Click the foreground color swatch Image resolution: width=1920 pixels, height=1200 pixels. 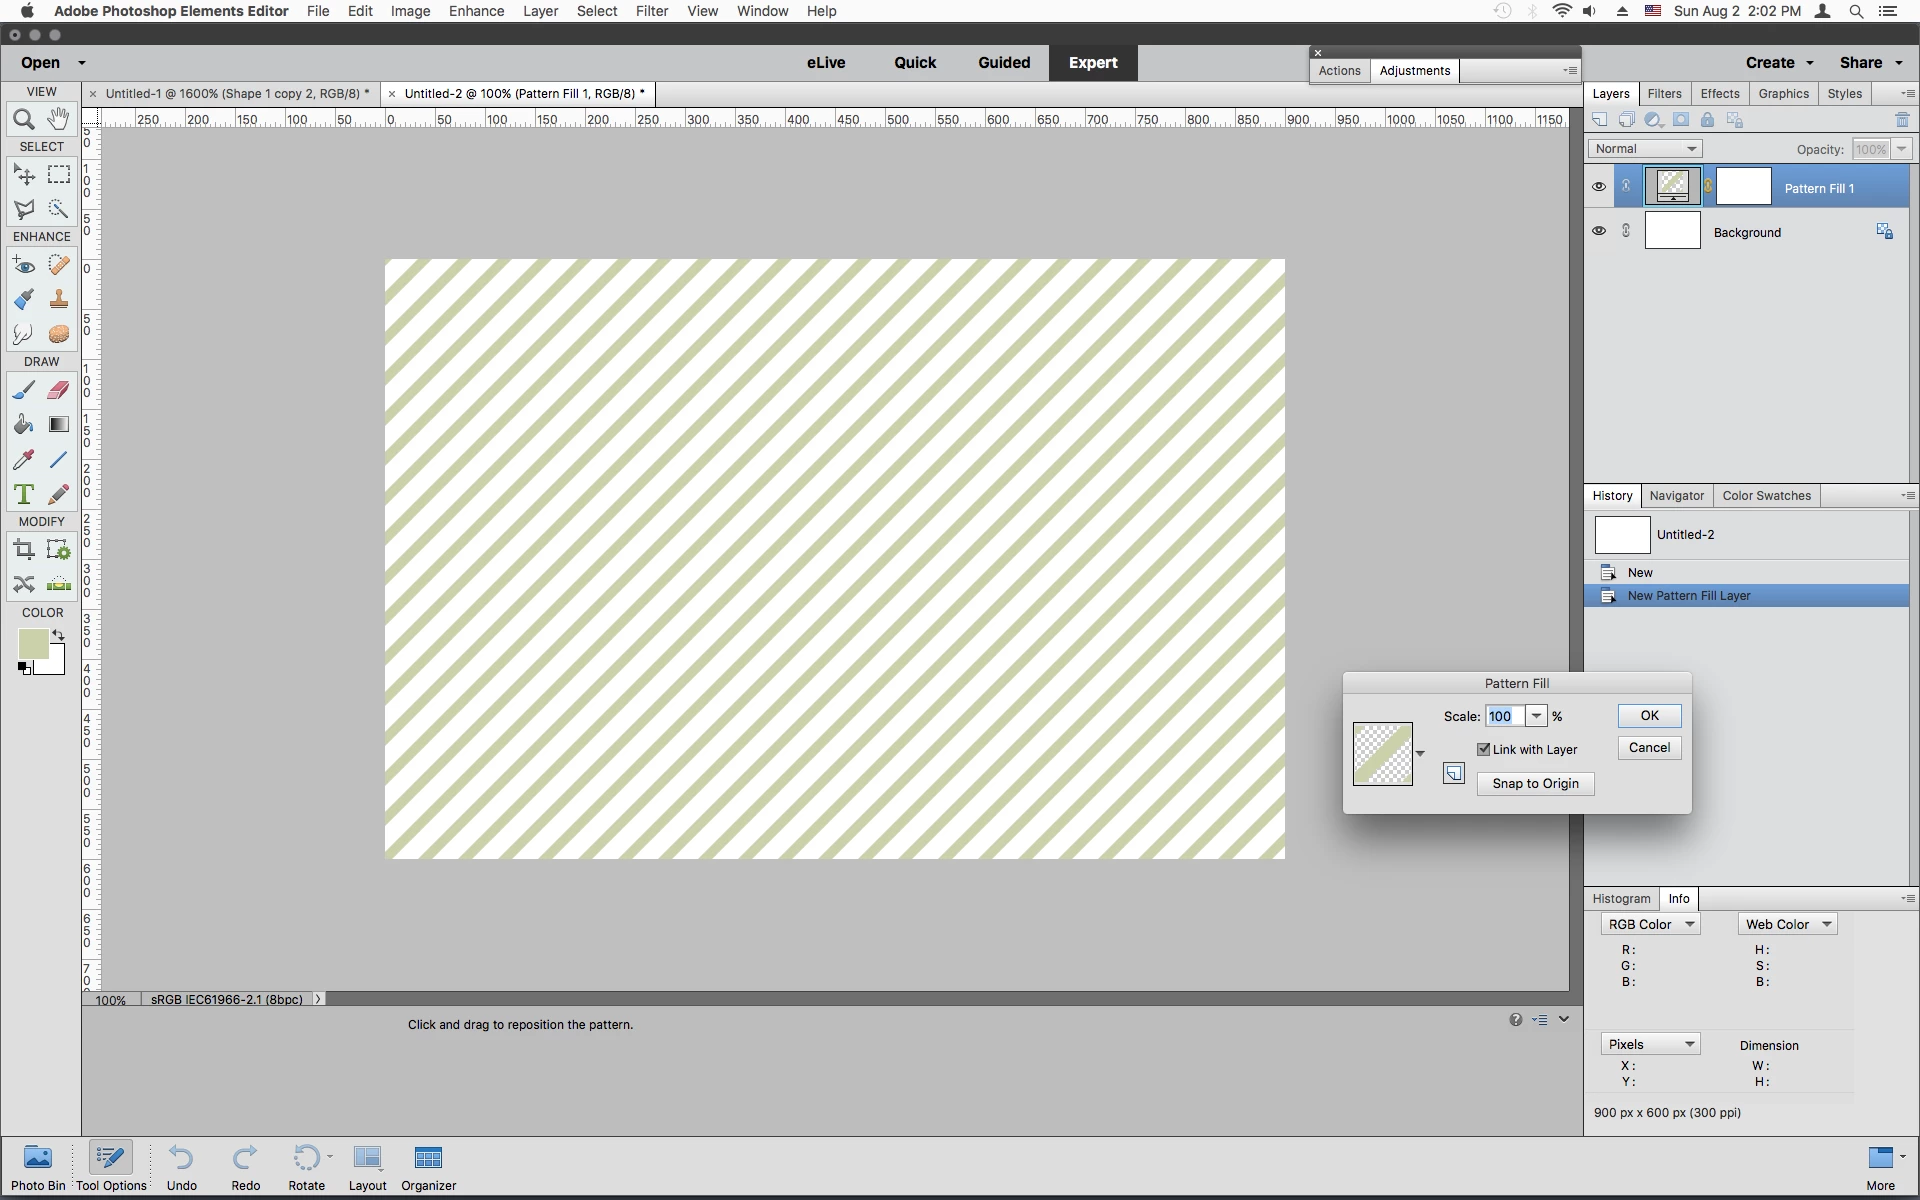click(32, 644)
